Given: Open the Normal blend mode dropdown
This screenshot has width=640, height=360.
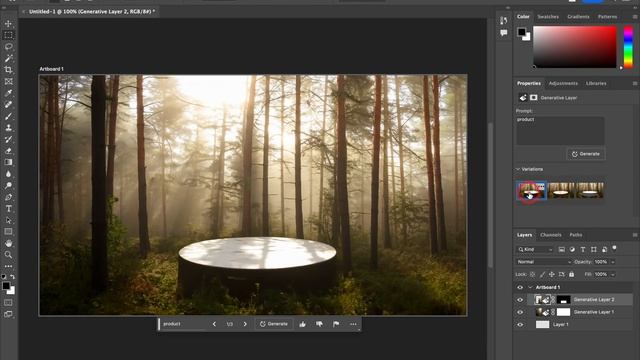Looking at the screenshot, I should pyautogui.click(x=544, y=262).
